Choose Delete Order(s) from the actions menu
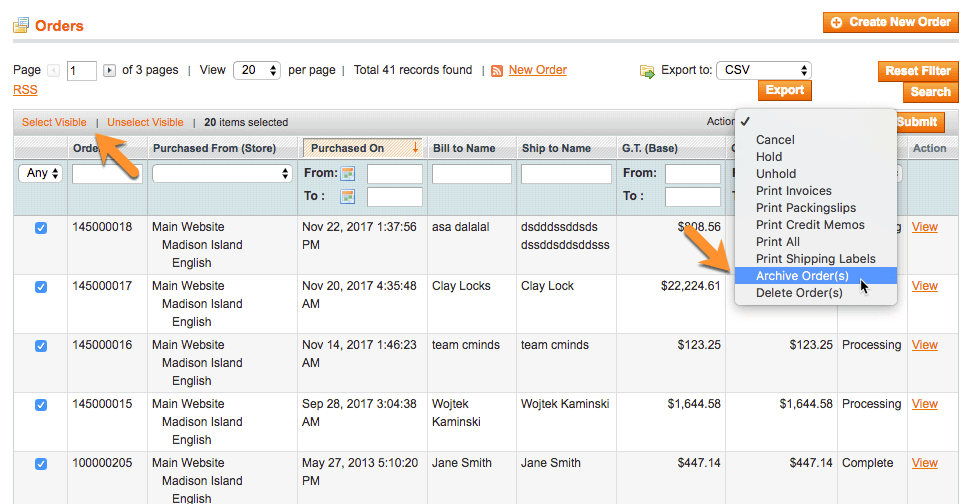 [799, 293]
